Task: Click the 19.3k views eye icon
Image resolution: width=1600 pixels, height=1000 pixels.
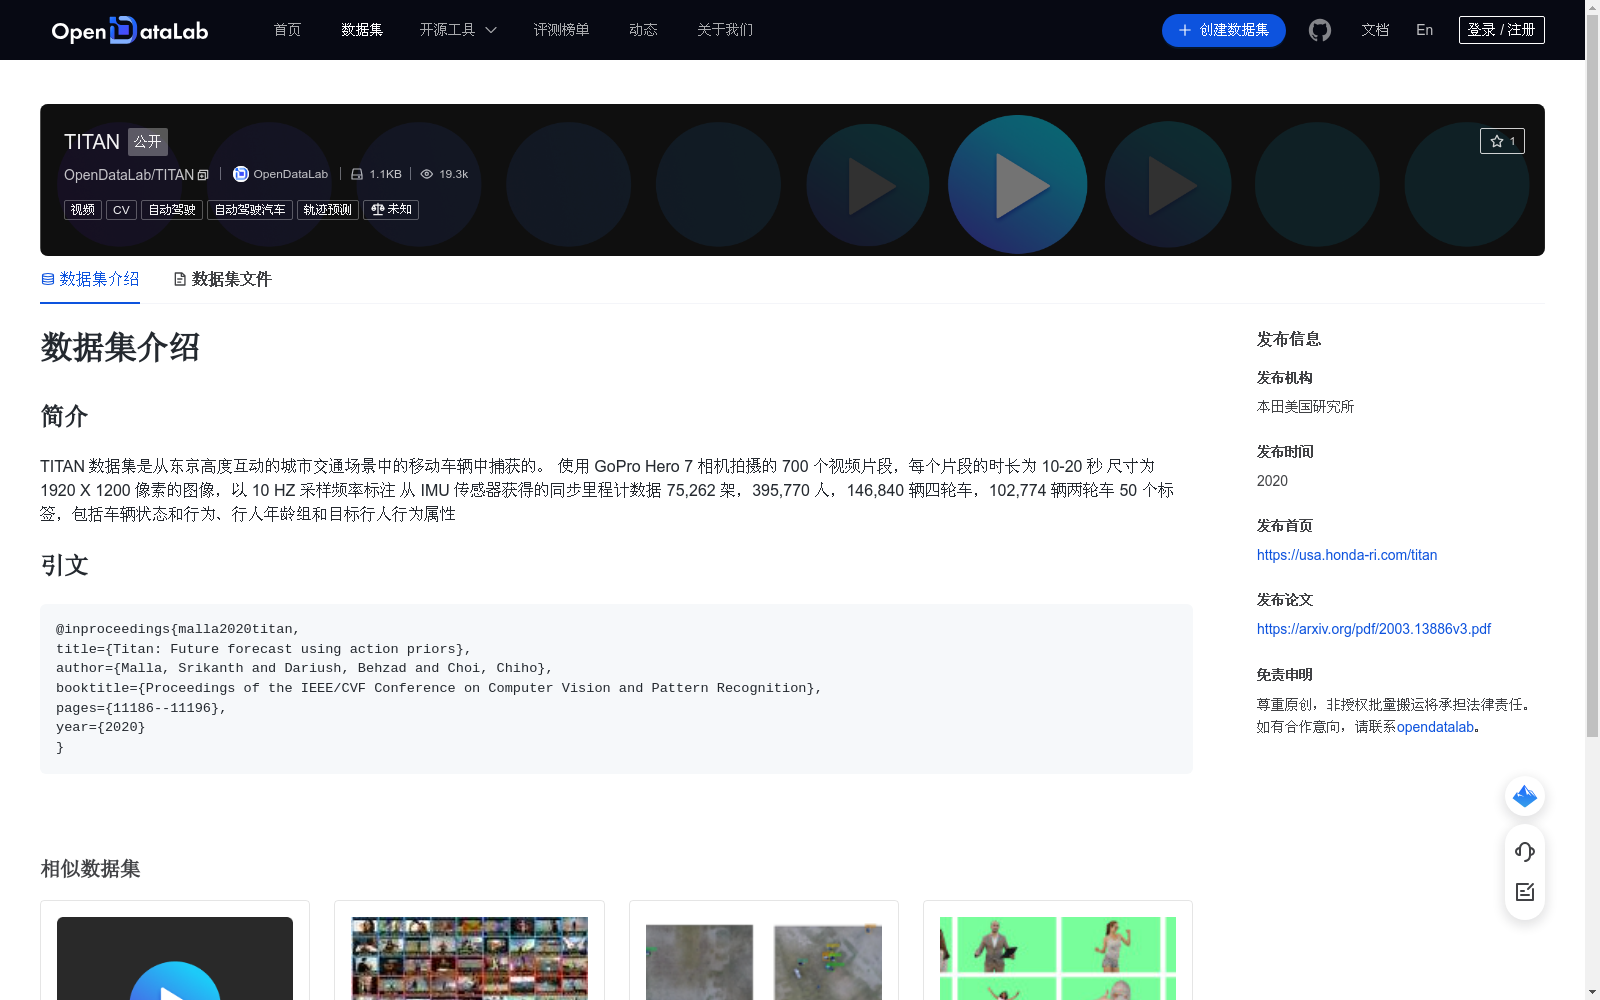Action: coord(427,174)
